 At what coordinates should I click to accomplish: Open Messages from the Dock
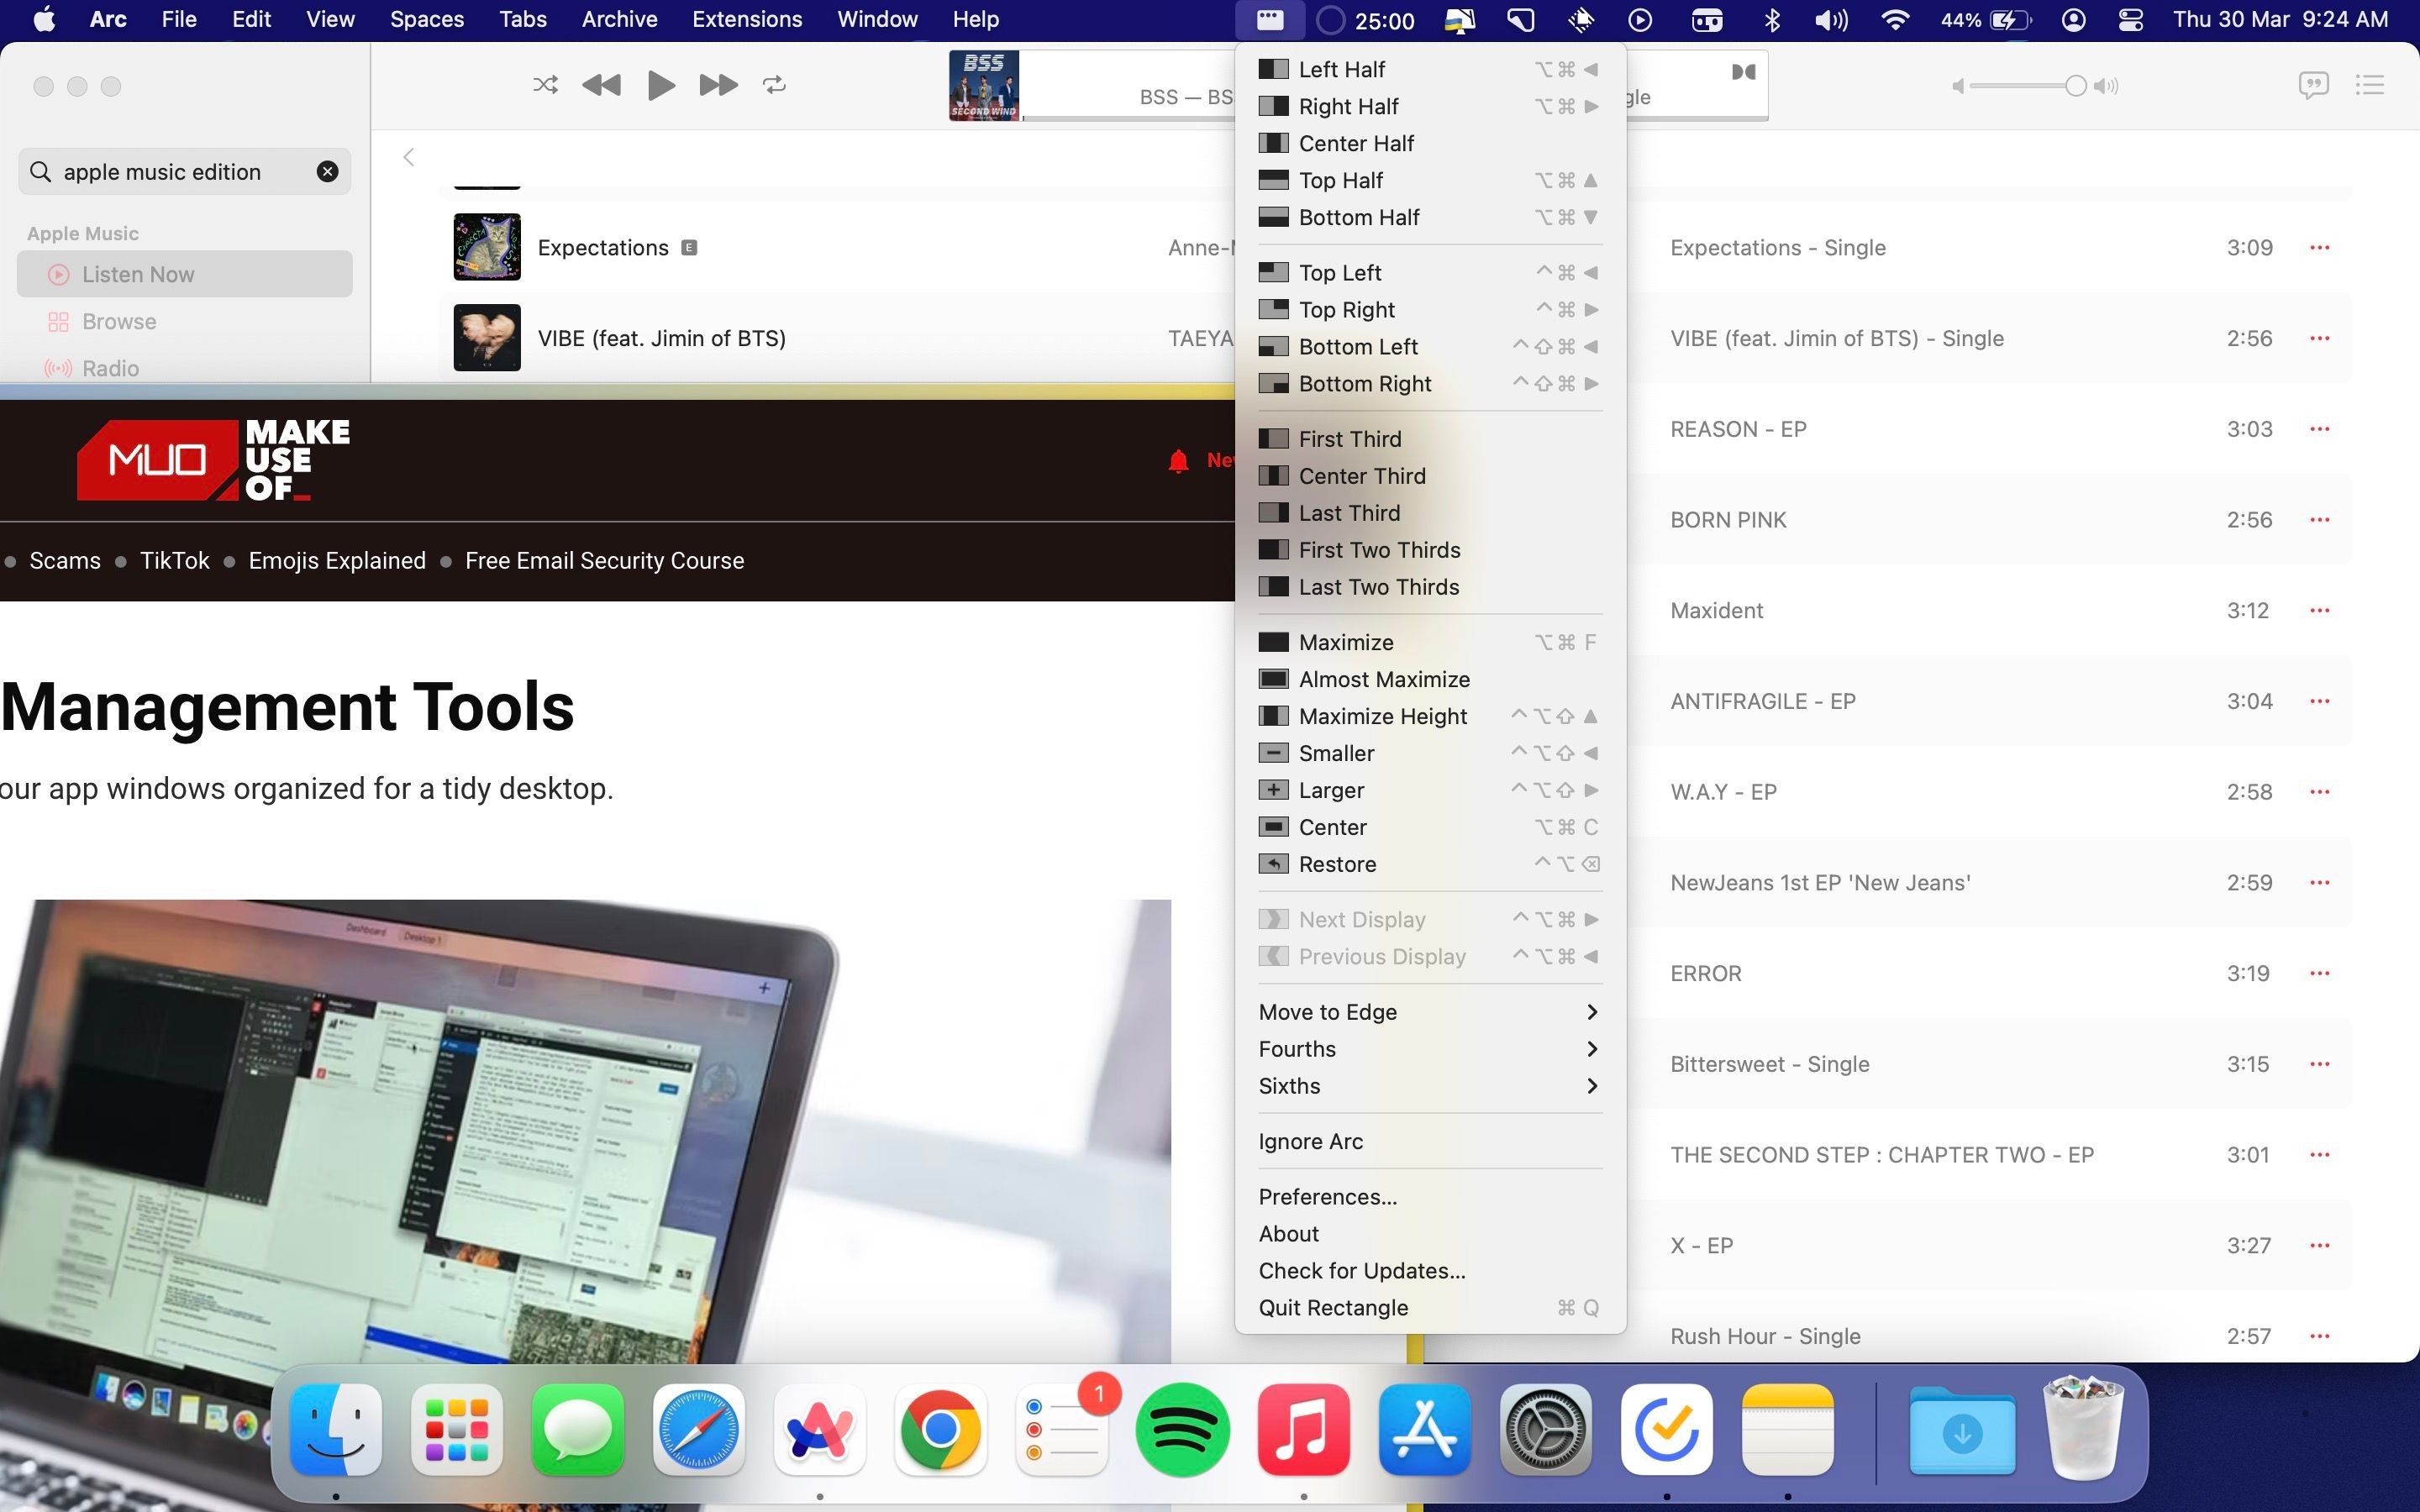coord(578,1430)
